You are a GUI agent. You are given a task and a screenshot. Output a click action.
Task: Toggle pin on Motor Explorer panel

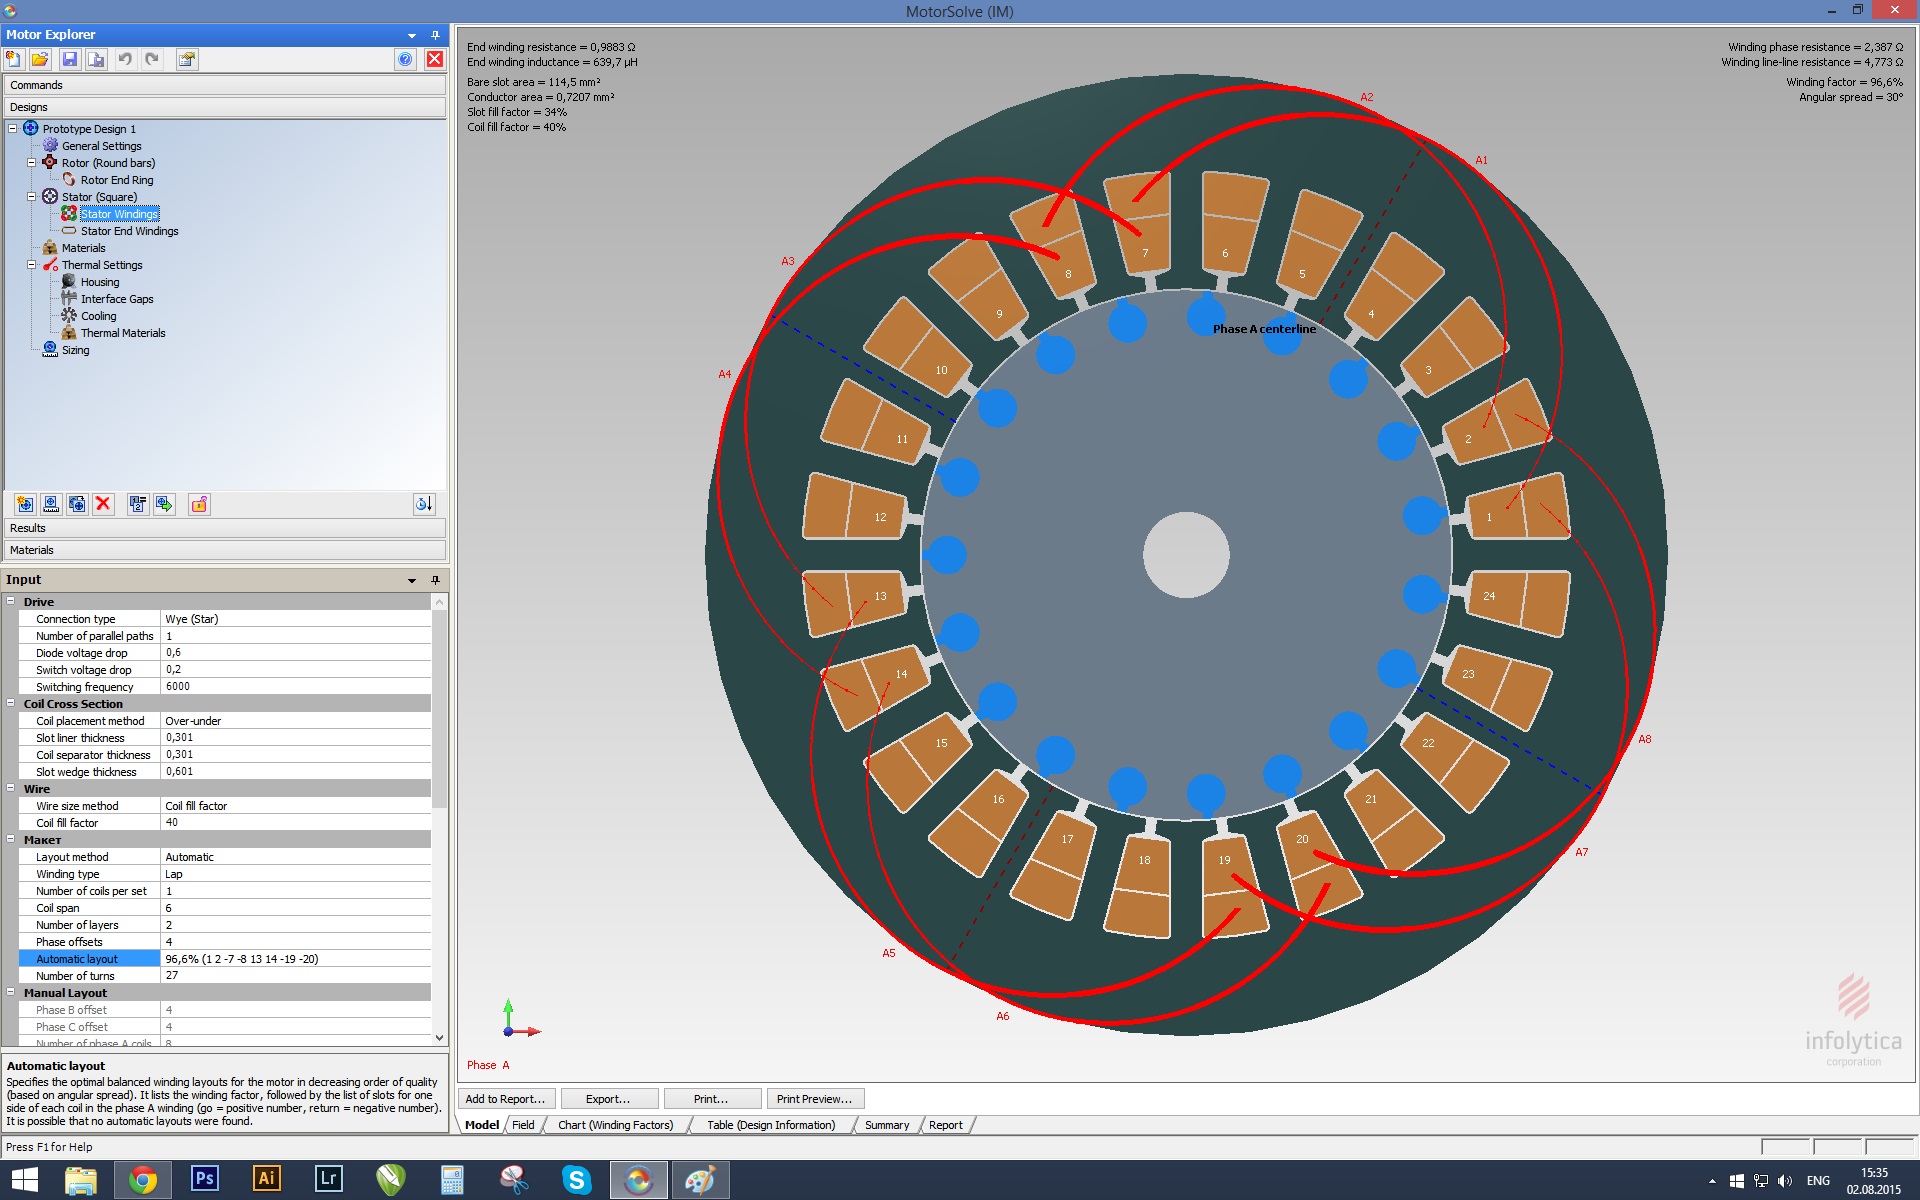tap(435, 35)
